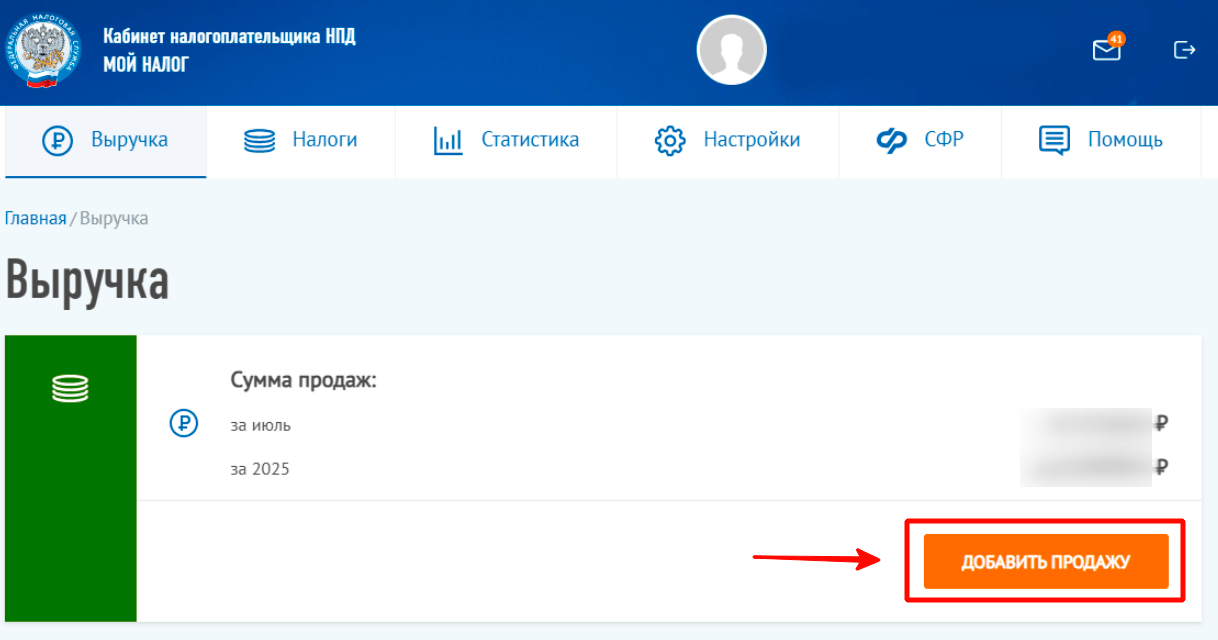
Task: Click the bar chart icon beside Статистика
Action: point(448,141)
